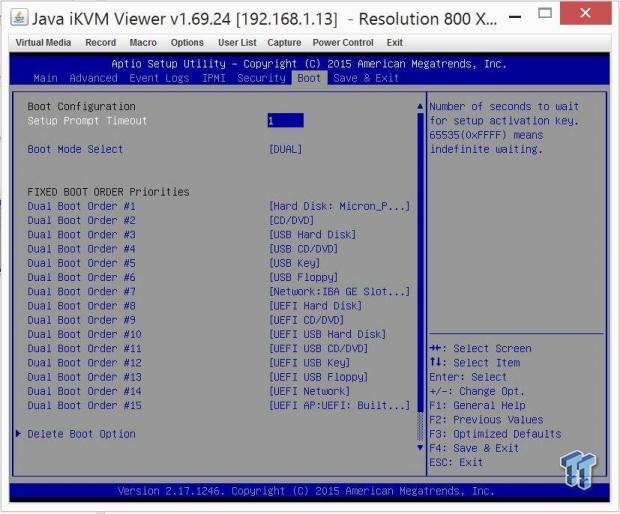Open the Macro menu
Viewport: 620px width, 514px height.
pos(143,43)
